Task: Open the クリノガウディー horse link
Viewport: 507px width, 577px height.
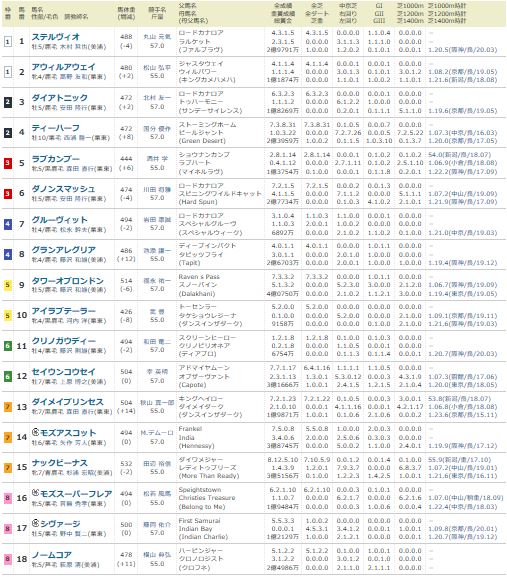Action: [64, 341]
